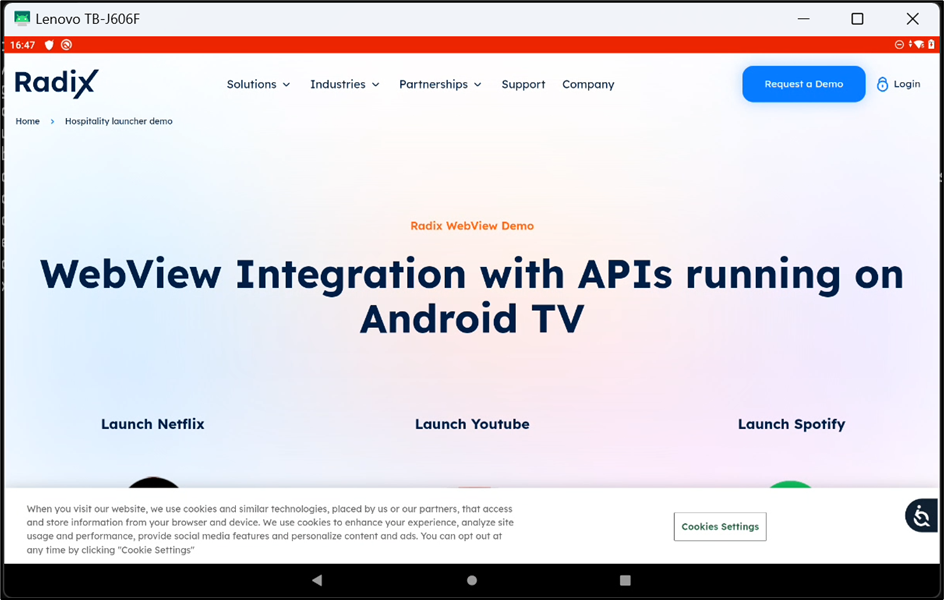
Task: Maximize the Lenovo TB-J606F window
Action: (x=857, y=18)
